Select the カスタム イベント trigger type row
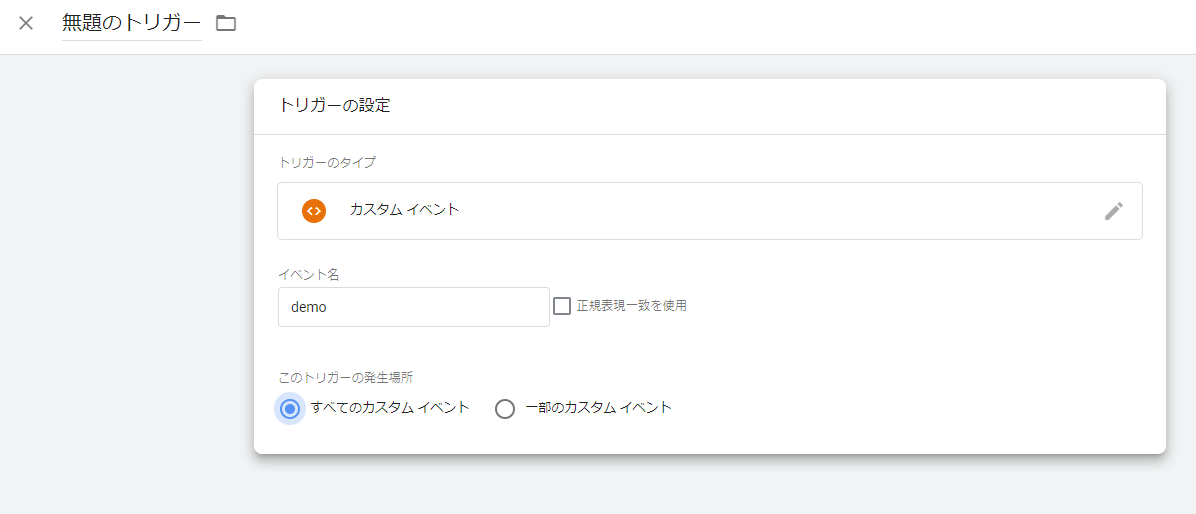The height and width of the screenshot is (514, 1196). click(x=709, y=211)
